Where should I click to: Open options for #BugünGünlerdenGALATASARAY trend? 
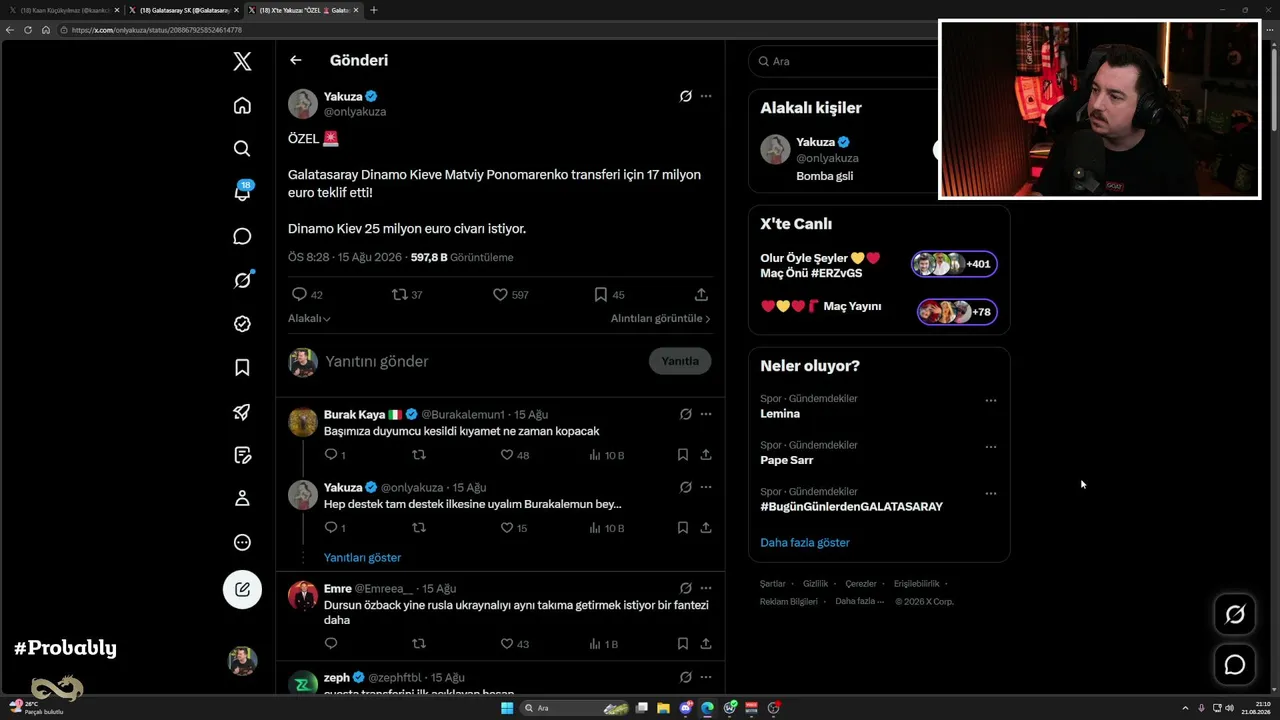click(x=991, y=494)
